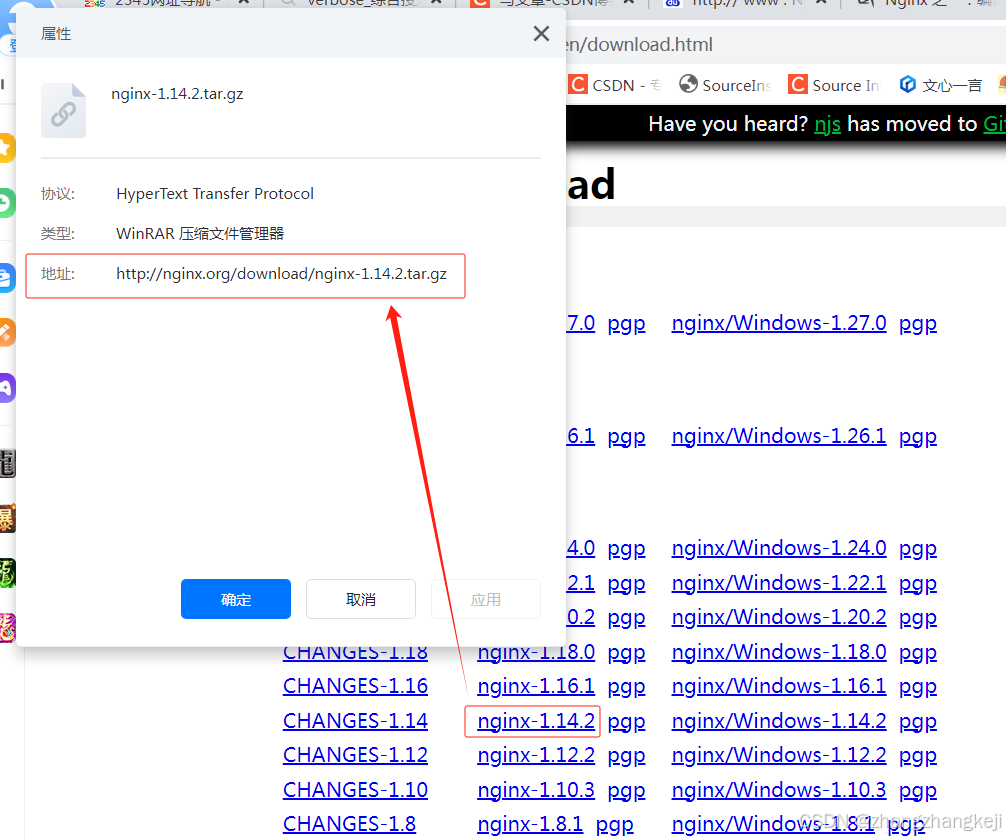Open the nginx-1.14.2 download link
The width and height of the screenshot is (1006, 839).
coord(536,721)
